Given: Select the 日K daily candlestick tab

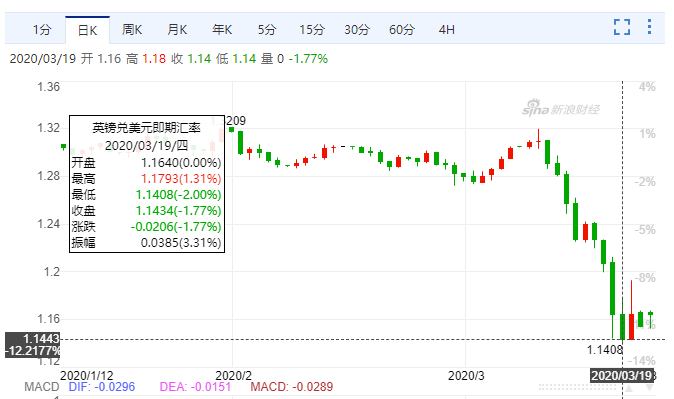Looking at the screenshot, I should 87,30.
